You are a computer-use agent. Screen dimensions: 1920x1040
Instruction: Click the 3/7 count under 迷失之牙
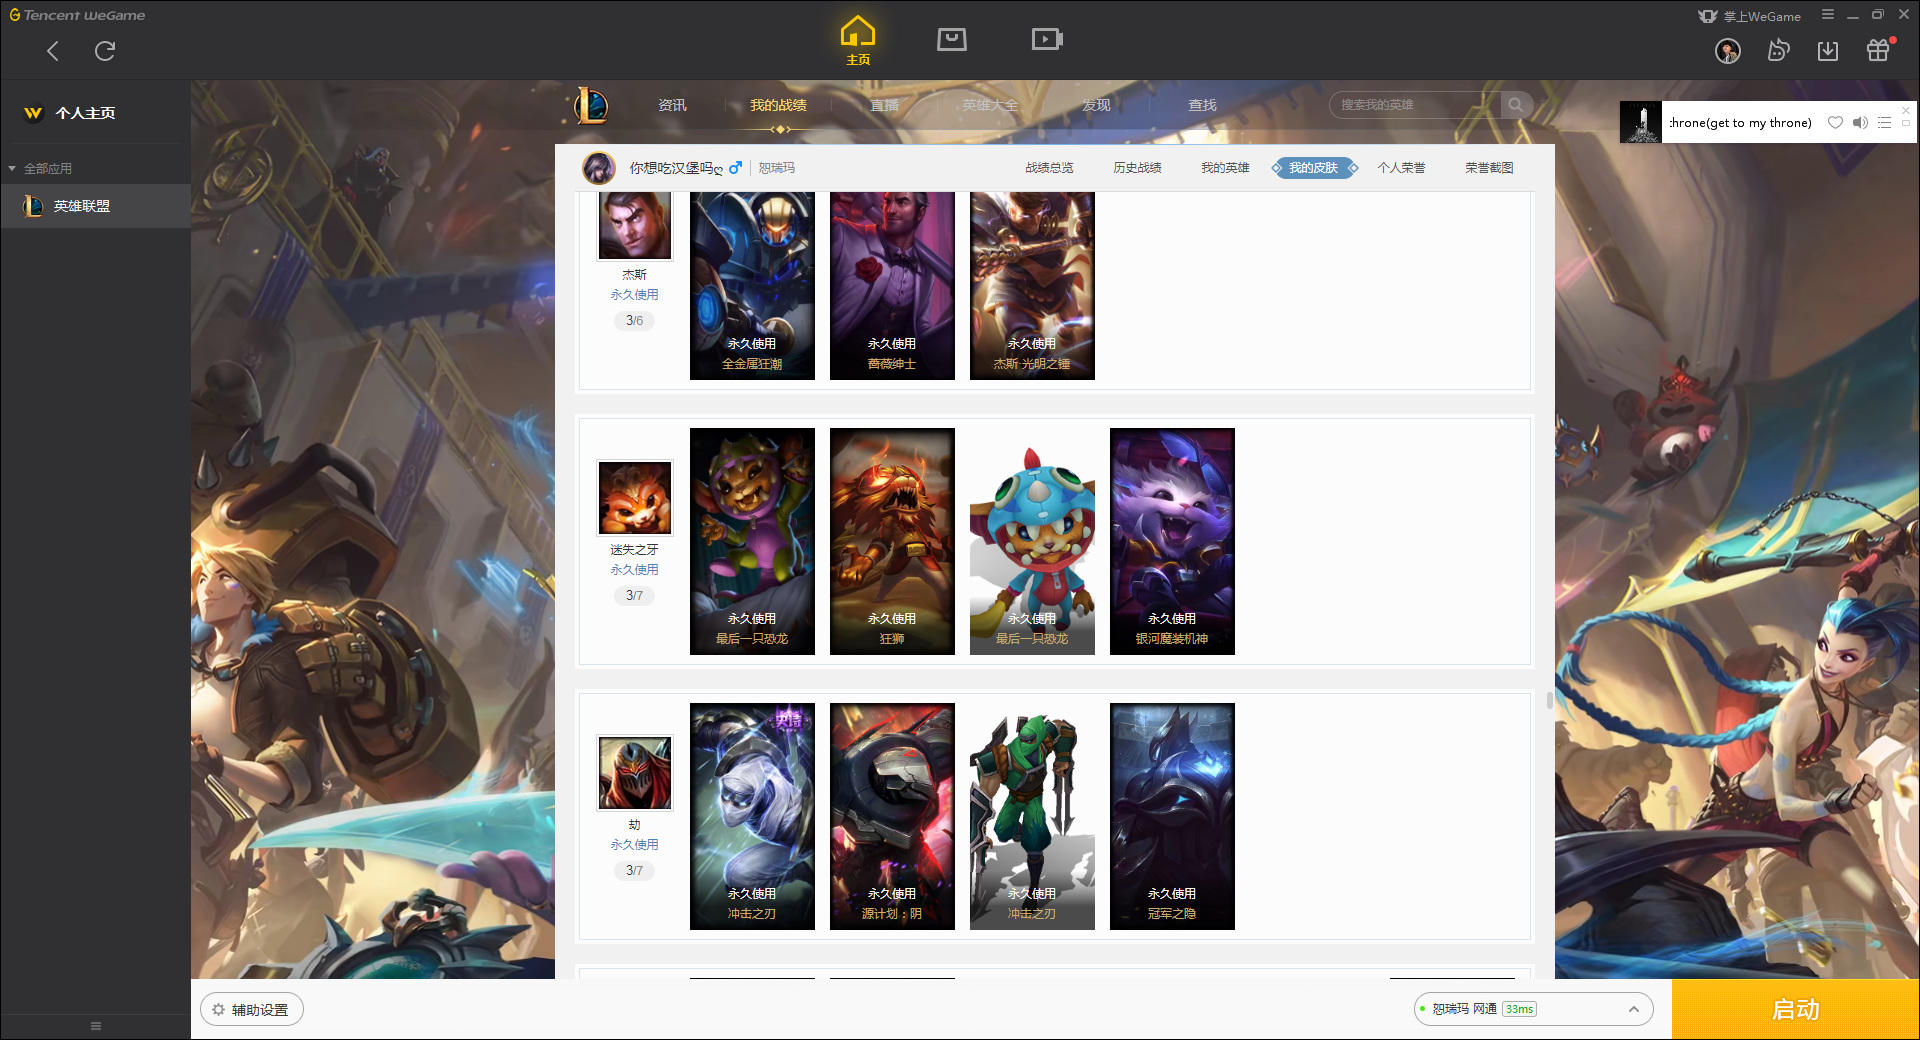pyautogui.click(x=635, y=596)
